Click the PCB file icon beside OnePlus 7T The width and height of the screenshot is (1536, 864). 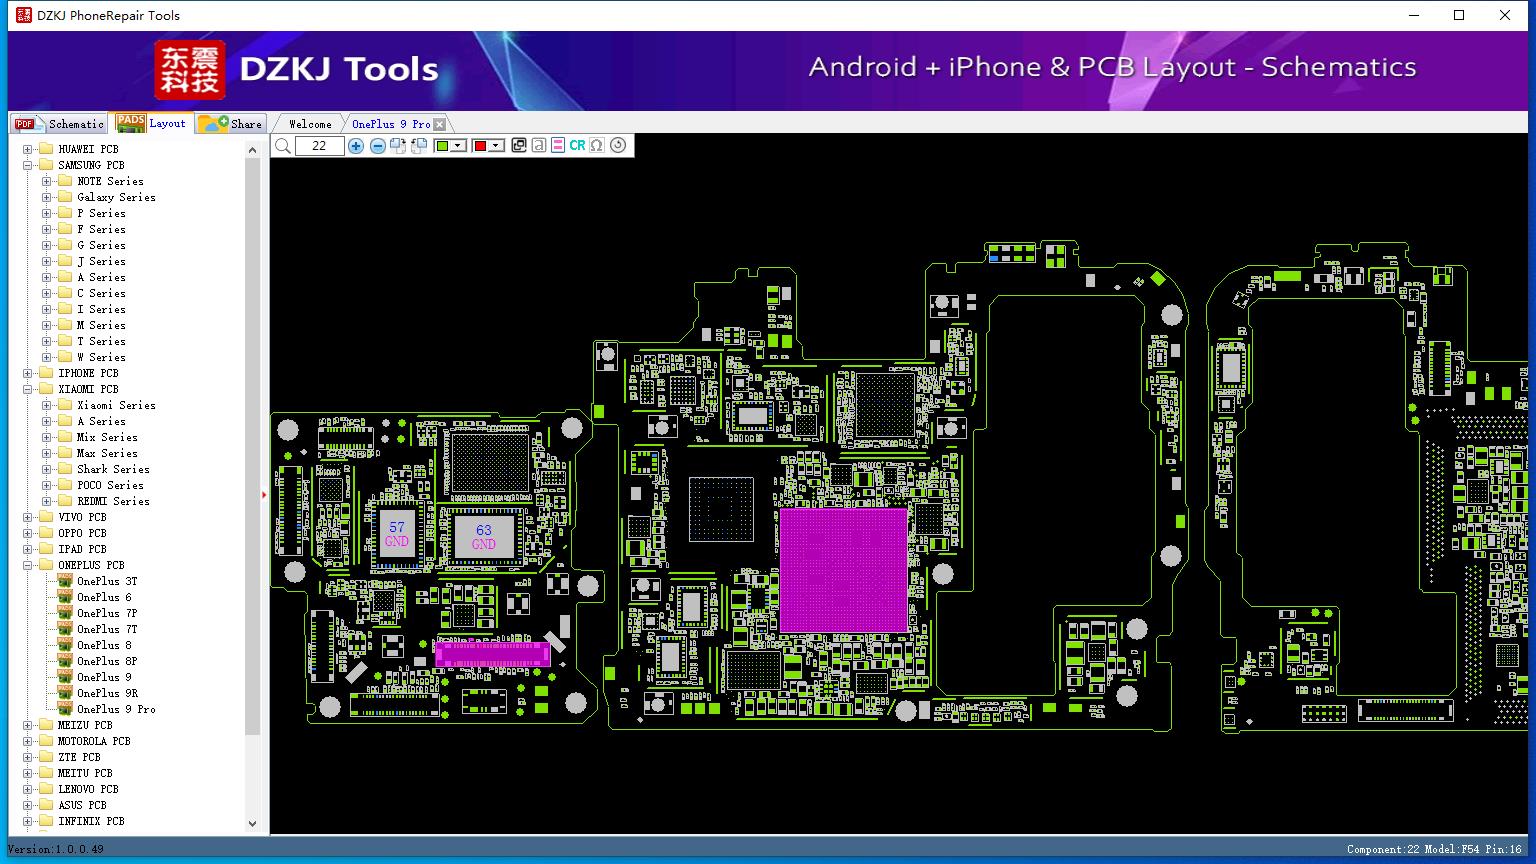(65, 629)
